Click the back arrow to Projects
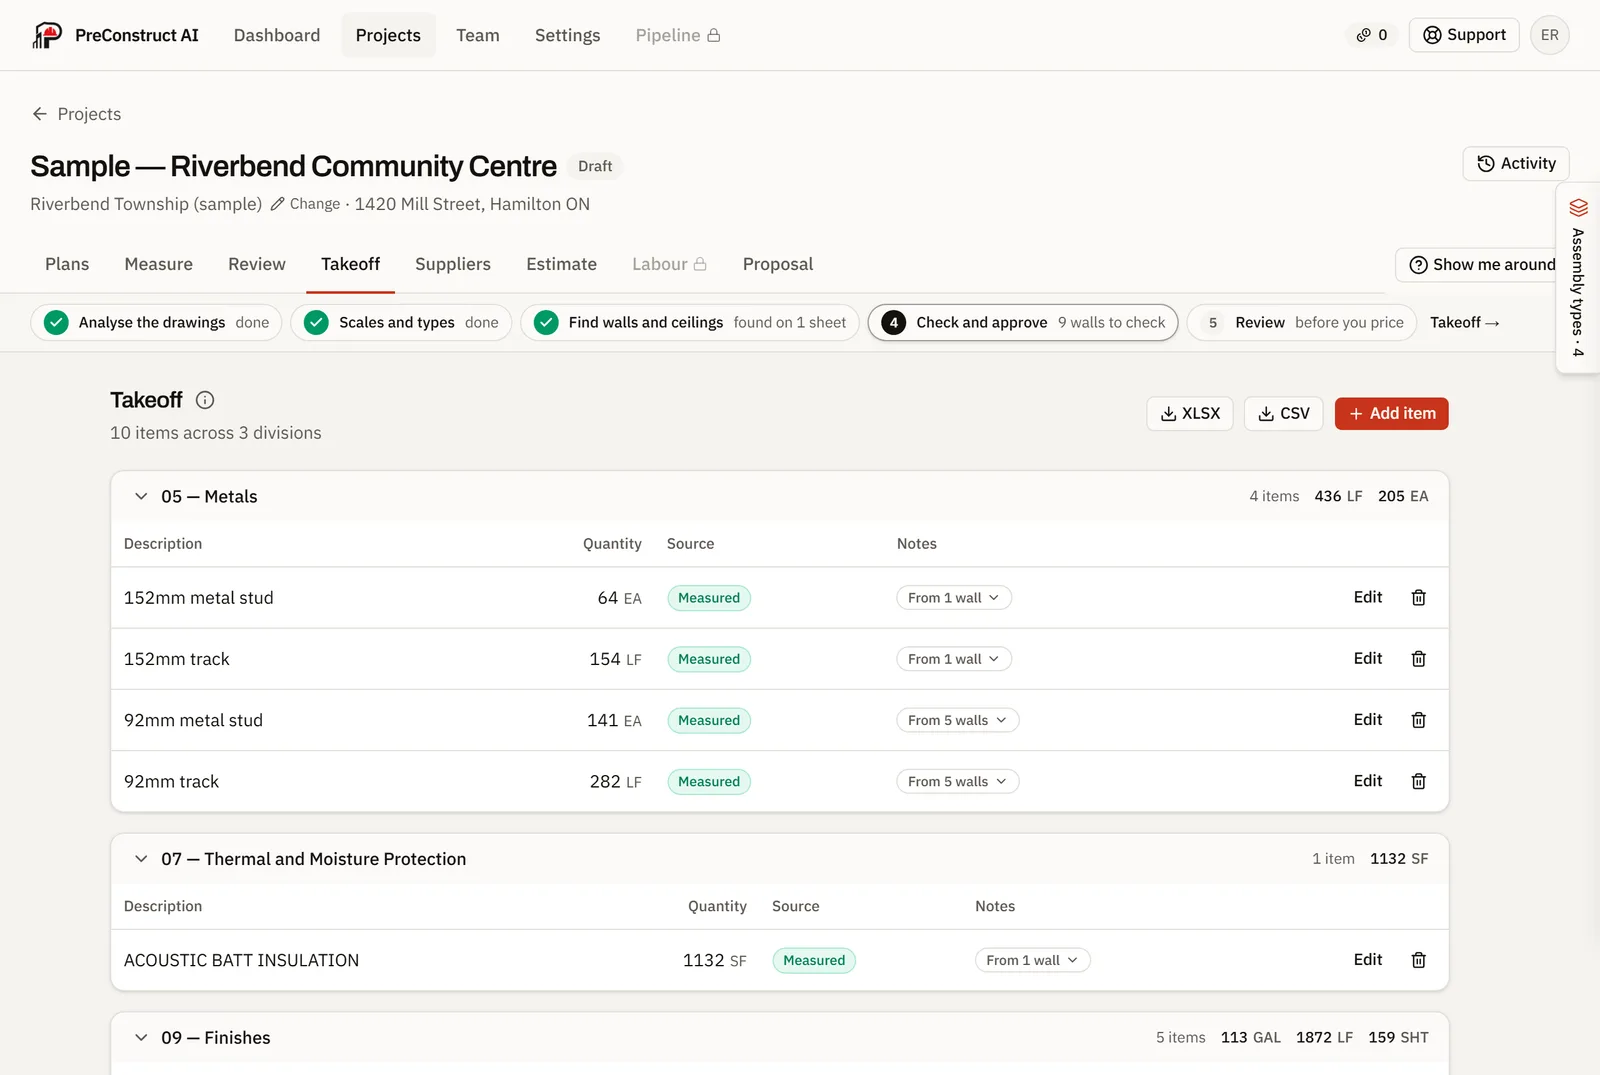1600x1075 pixels. point(40,114)
